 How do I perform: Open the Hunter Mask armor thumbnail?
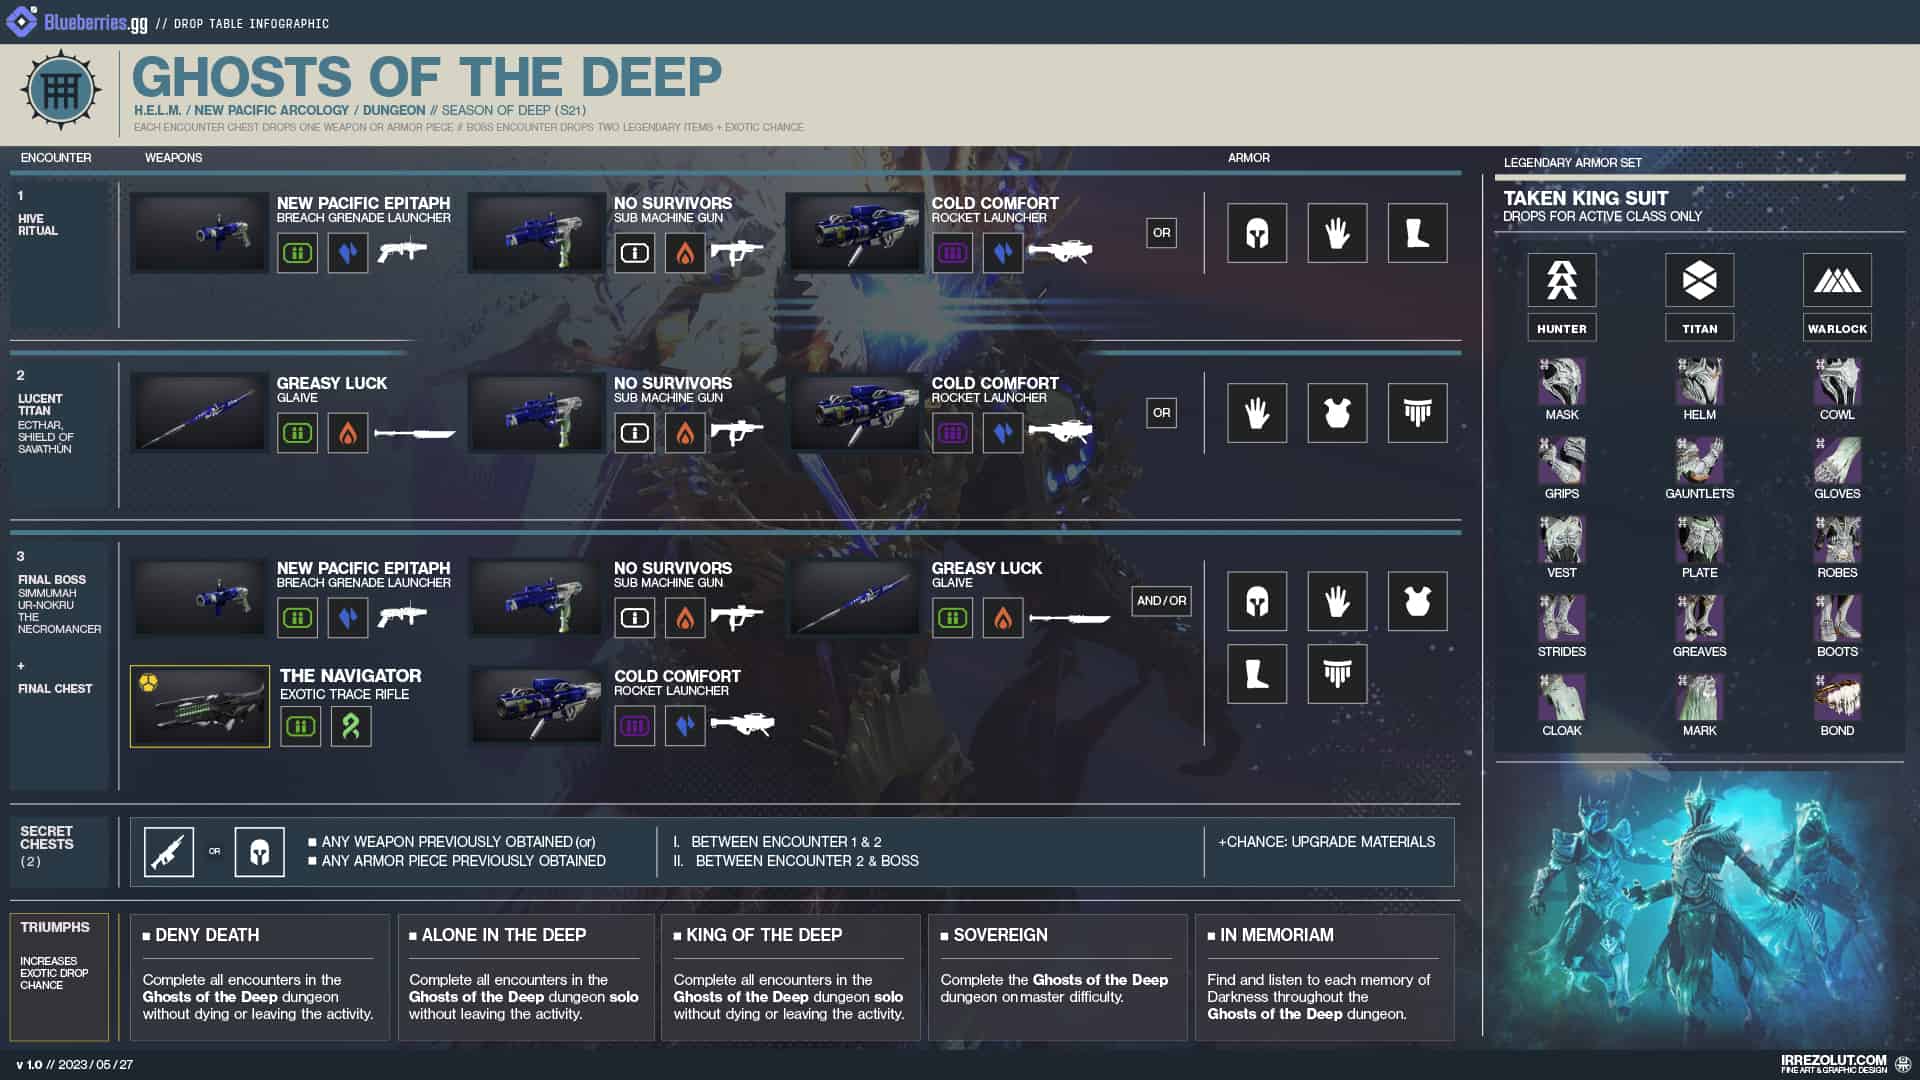[x=1561, y=381]
